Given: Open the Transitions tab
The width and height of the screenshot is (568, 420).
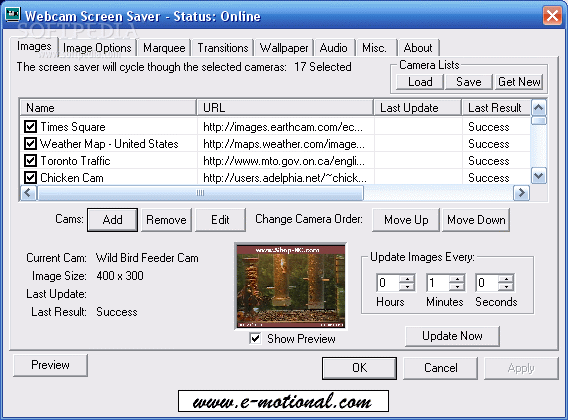Looking at the screenshot, I should [x=223, y=48].
